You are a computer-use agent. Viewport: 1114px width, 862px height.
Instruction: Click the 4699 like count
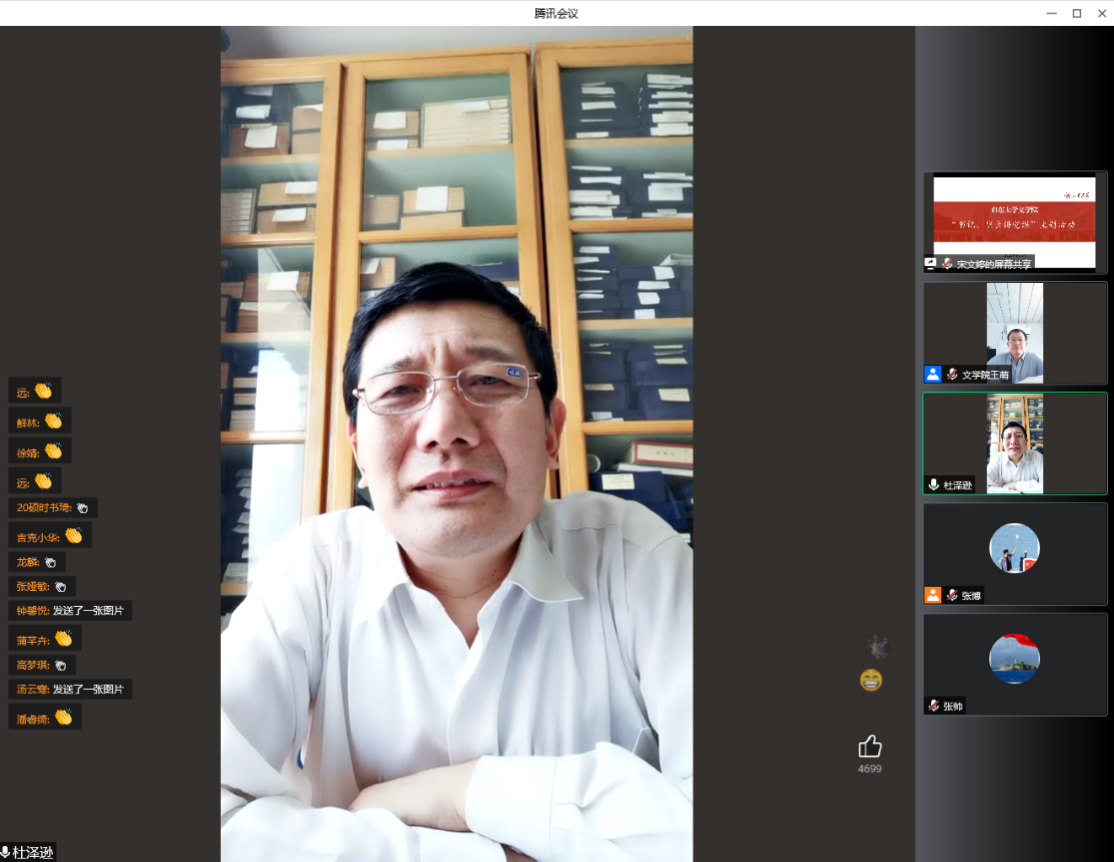point(870,769)
